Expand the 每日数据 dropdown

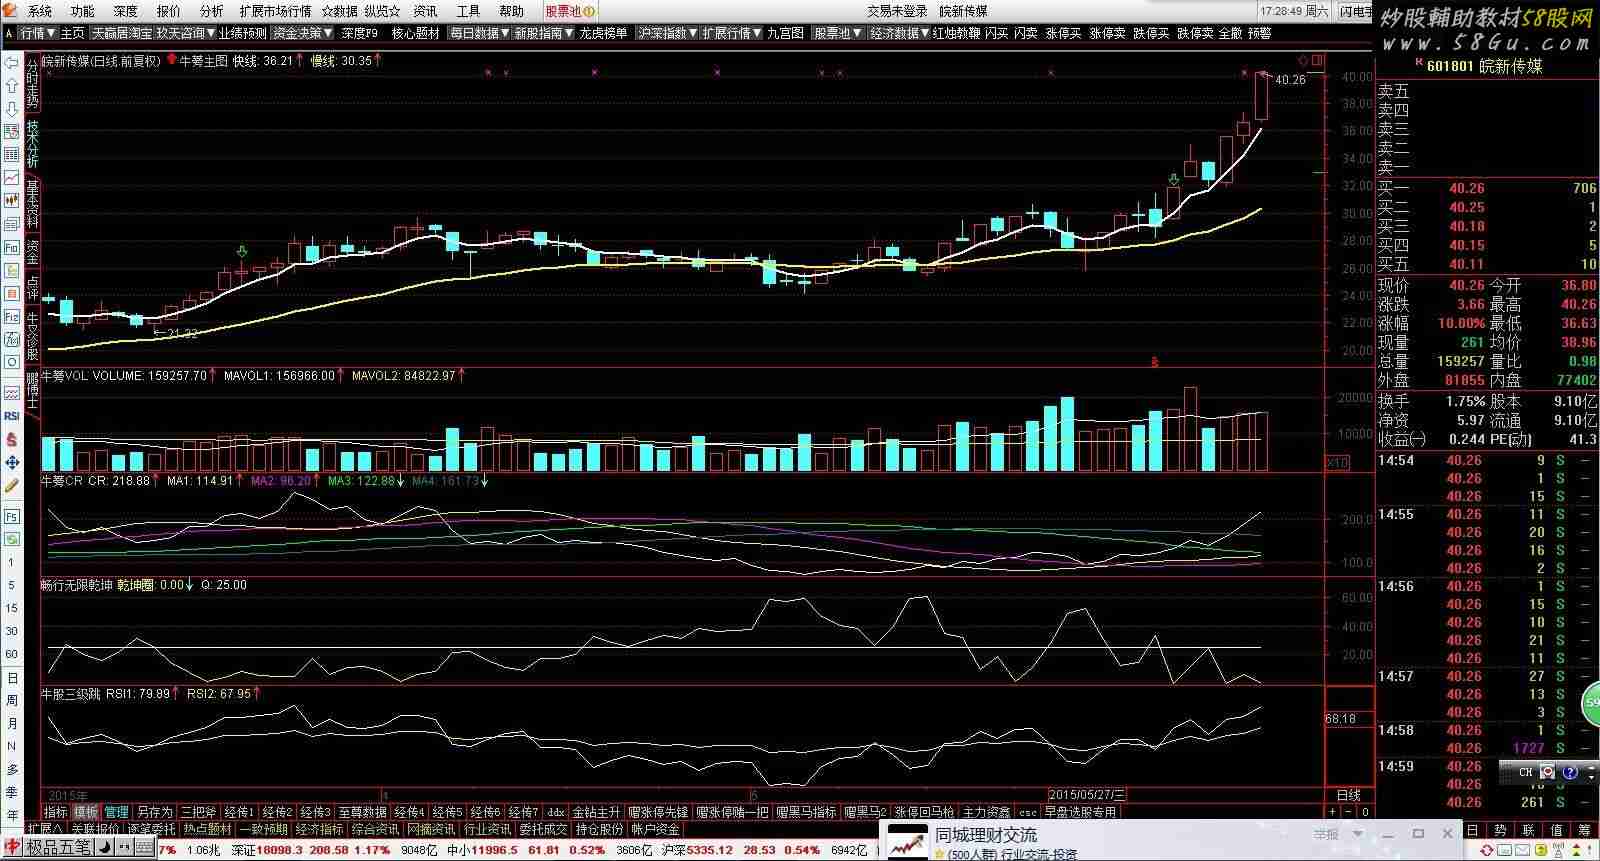click(x=479, y=33)
